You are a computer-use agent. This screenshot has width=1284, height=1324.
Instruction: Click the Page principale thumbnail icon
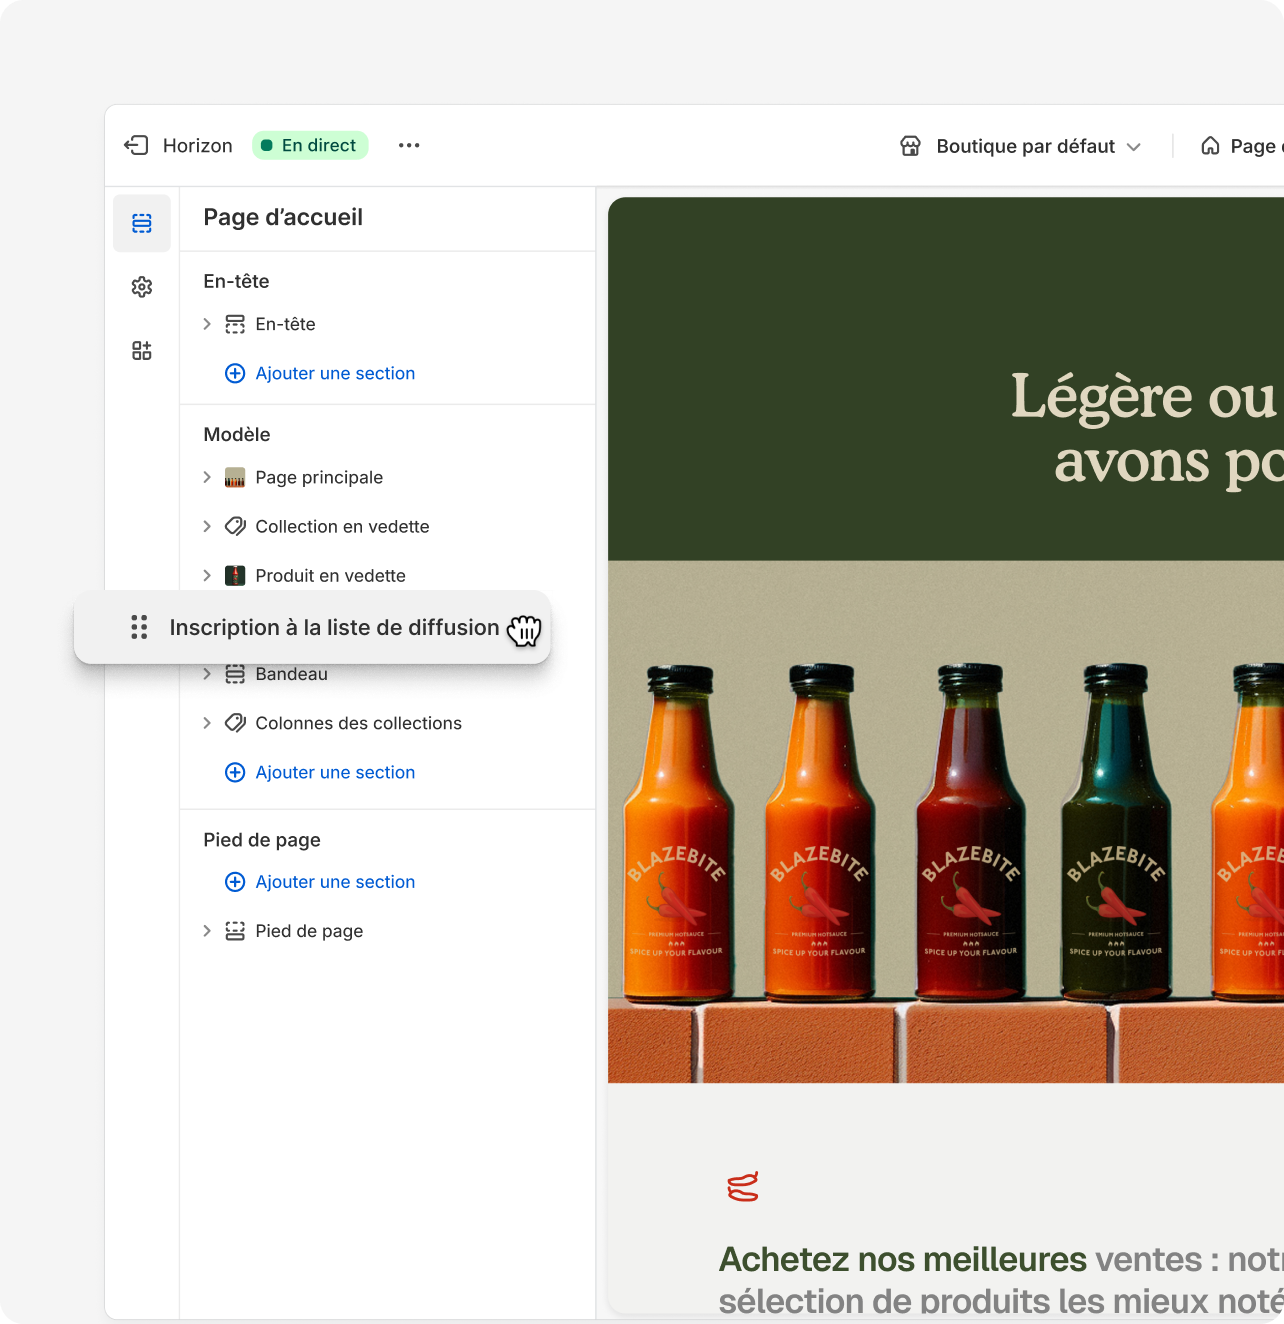tap(235, 477)
